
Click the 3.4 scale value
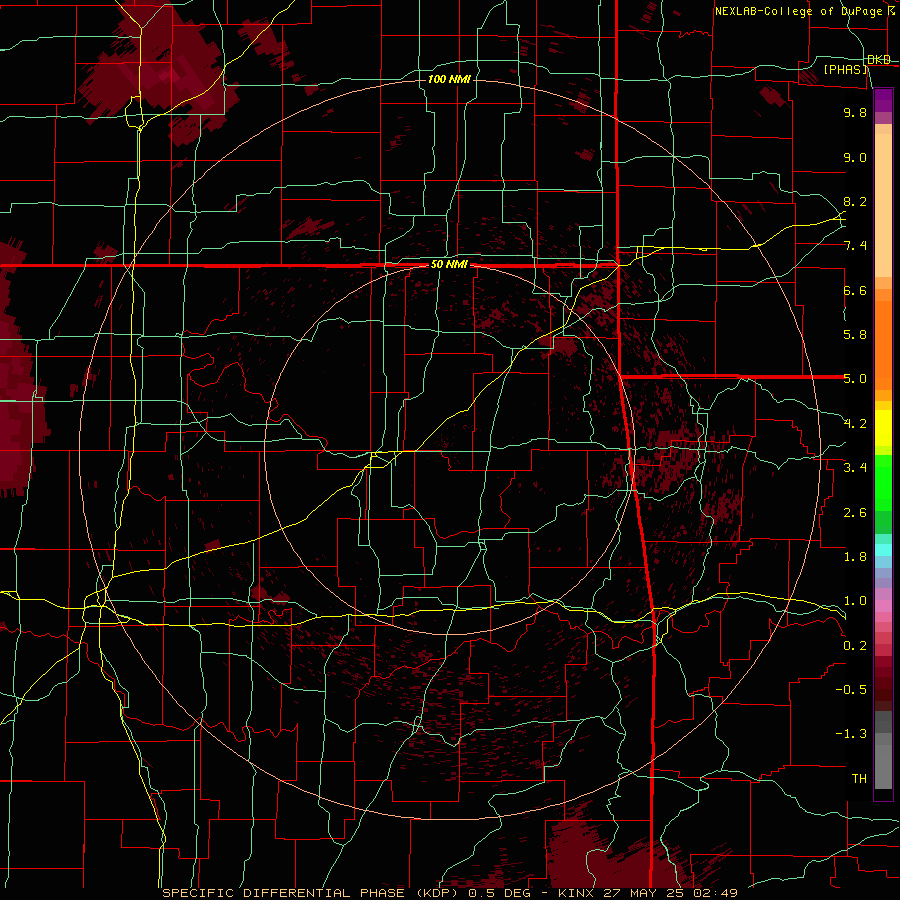855,468
